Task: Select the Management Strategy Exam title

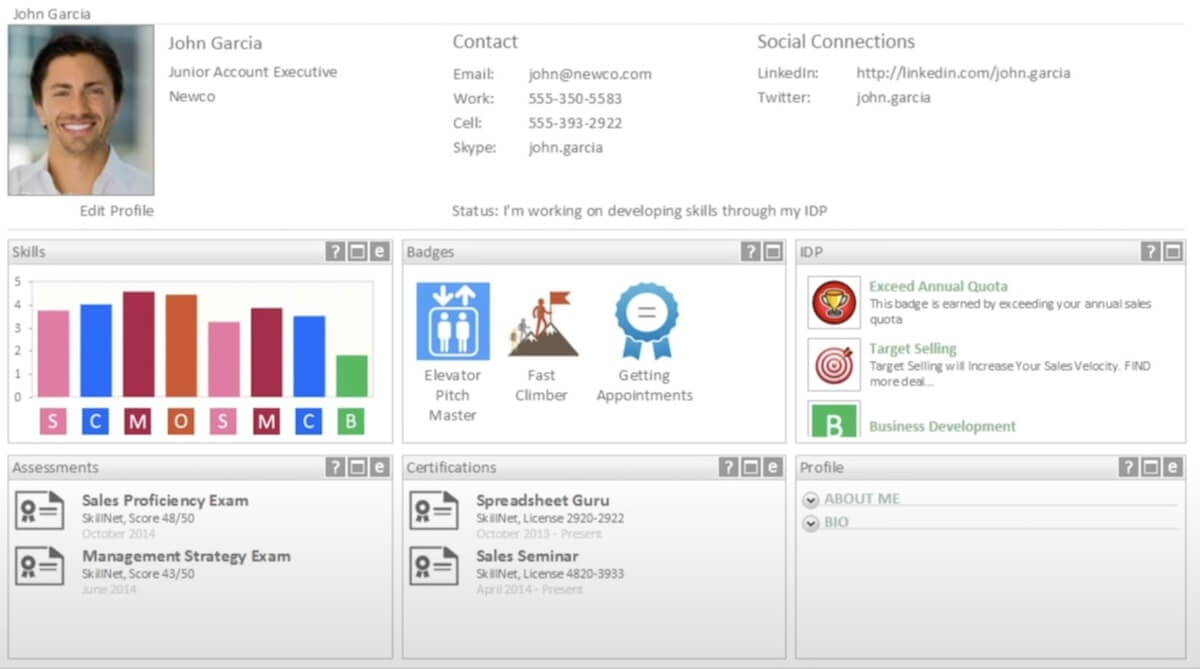Action: [x=186, y=556]
